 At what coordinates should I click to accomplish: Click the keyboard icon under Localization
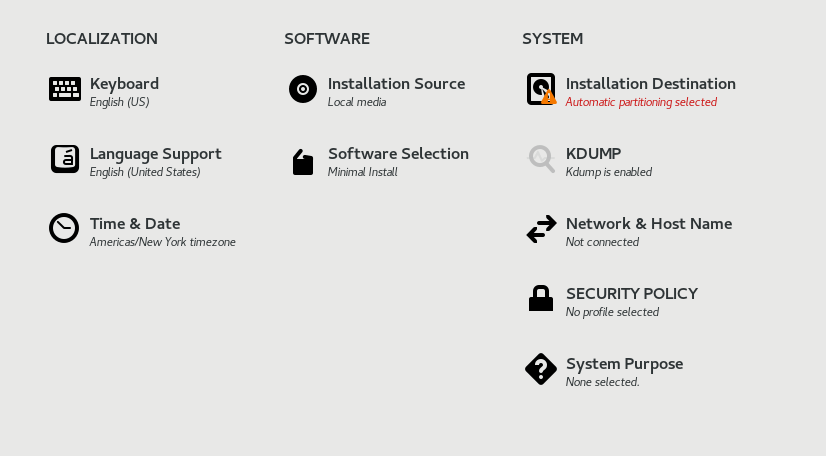click(64, 89)
